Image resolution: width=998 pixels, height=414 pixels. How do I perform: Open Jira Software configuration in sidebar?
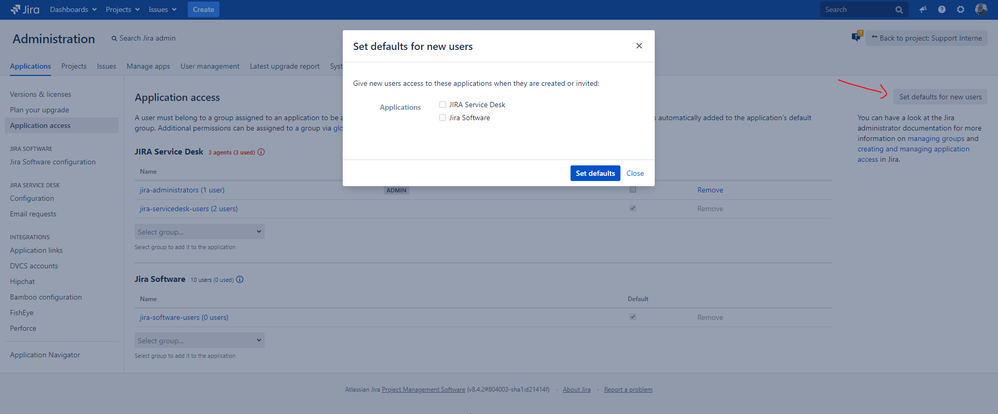click(53, 162)
